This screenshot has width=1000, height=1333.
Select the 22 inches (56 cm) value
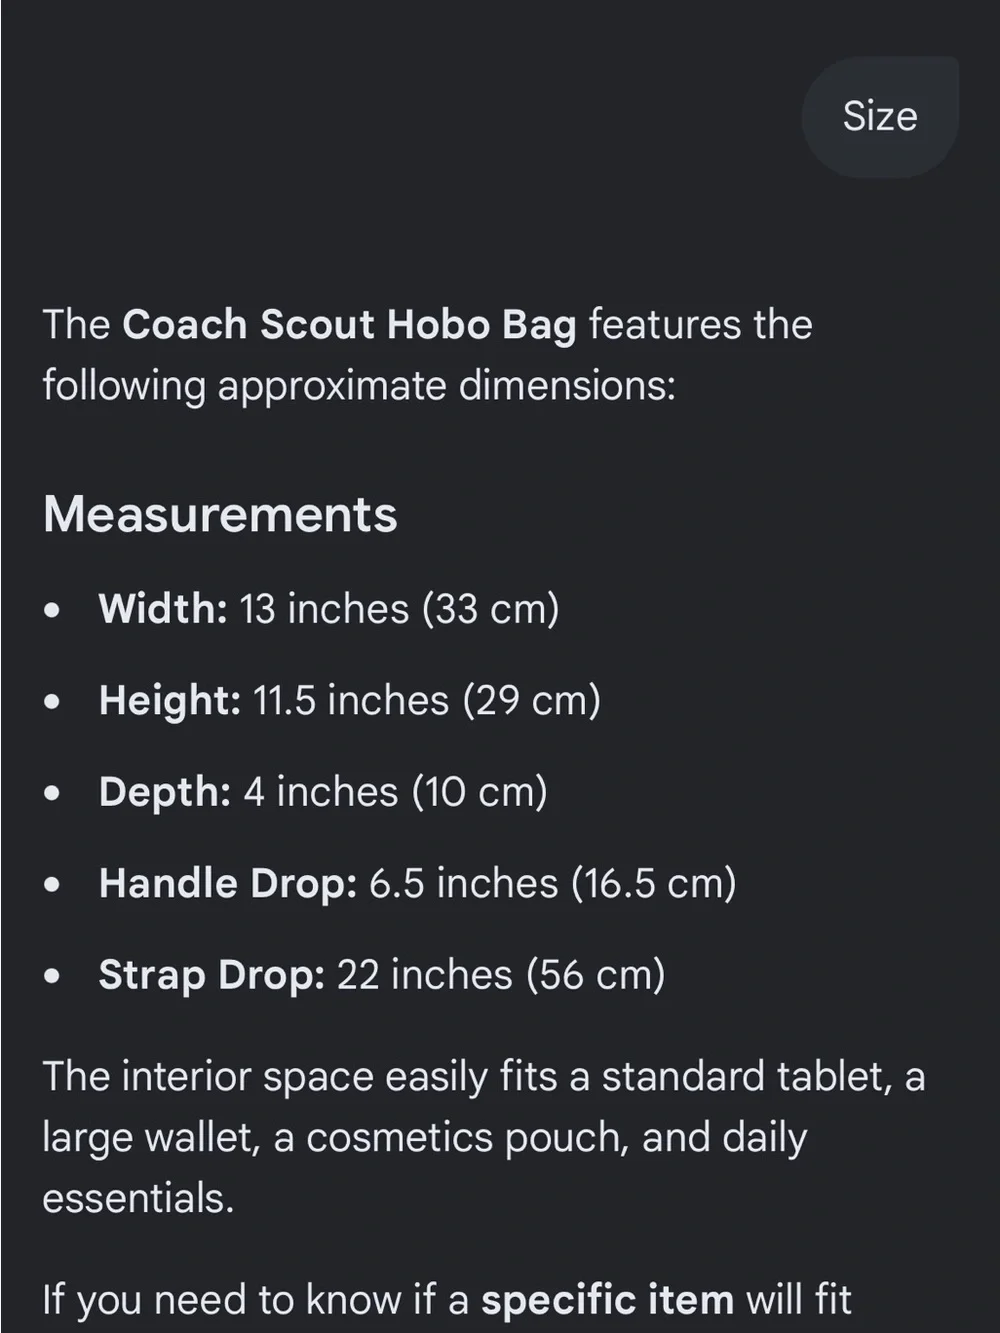coord(501,975)
